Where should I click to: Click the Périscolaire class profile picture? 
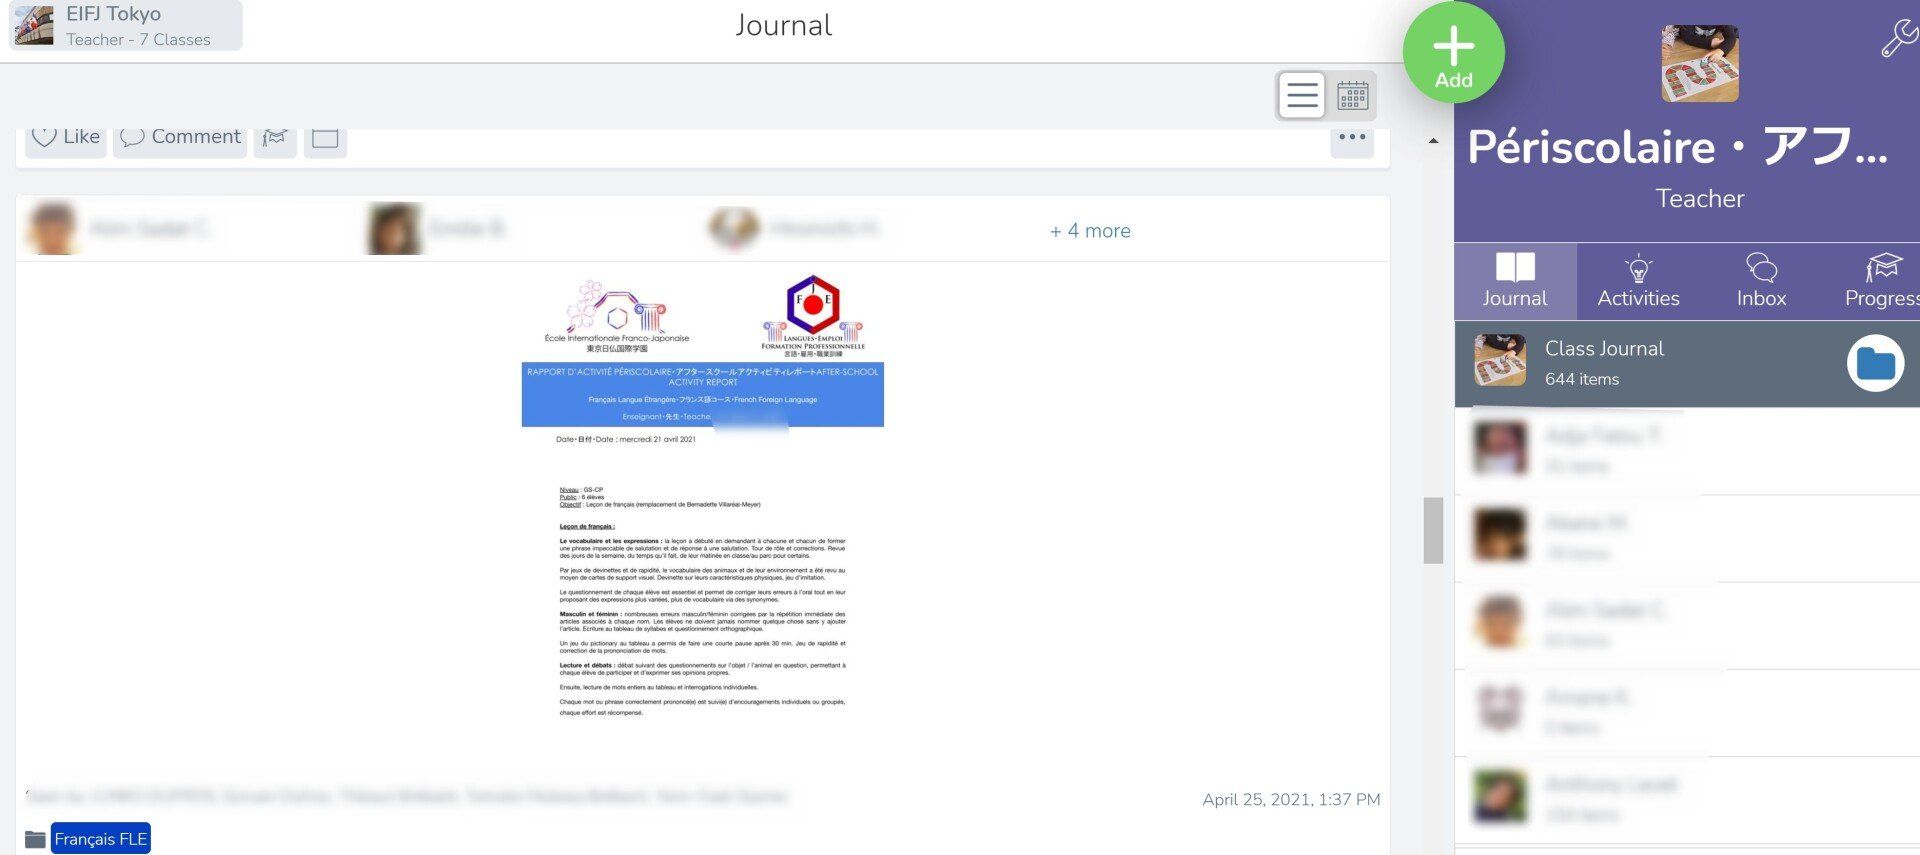pyautogui.click(x=1700, y=64)
